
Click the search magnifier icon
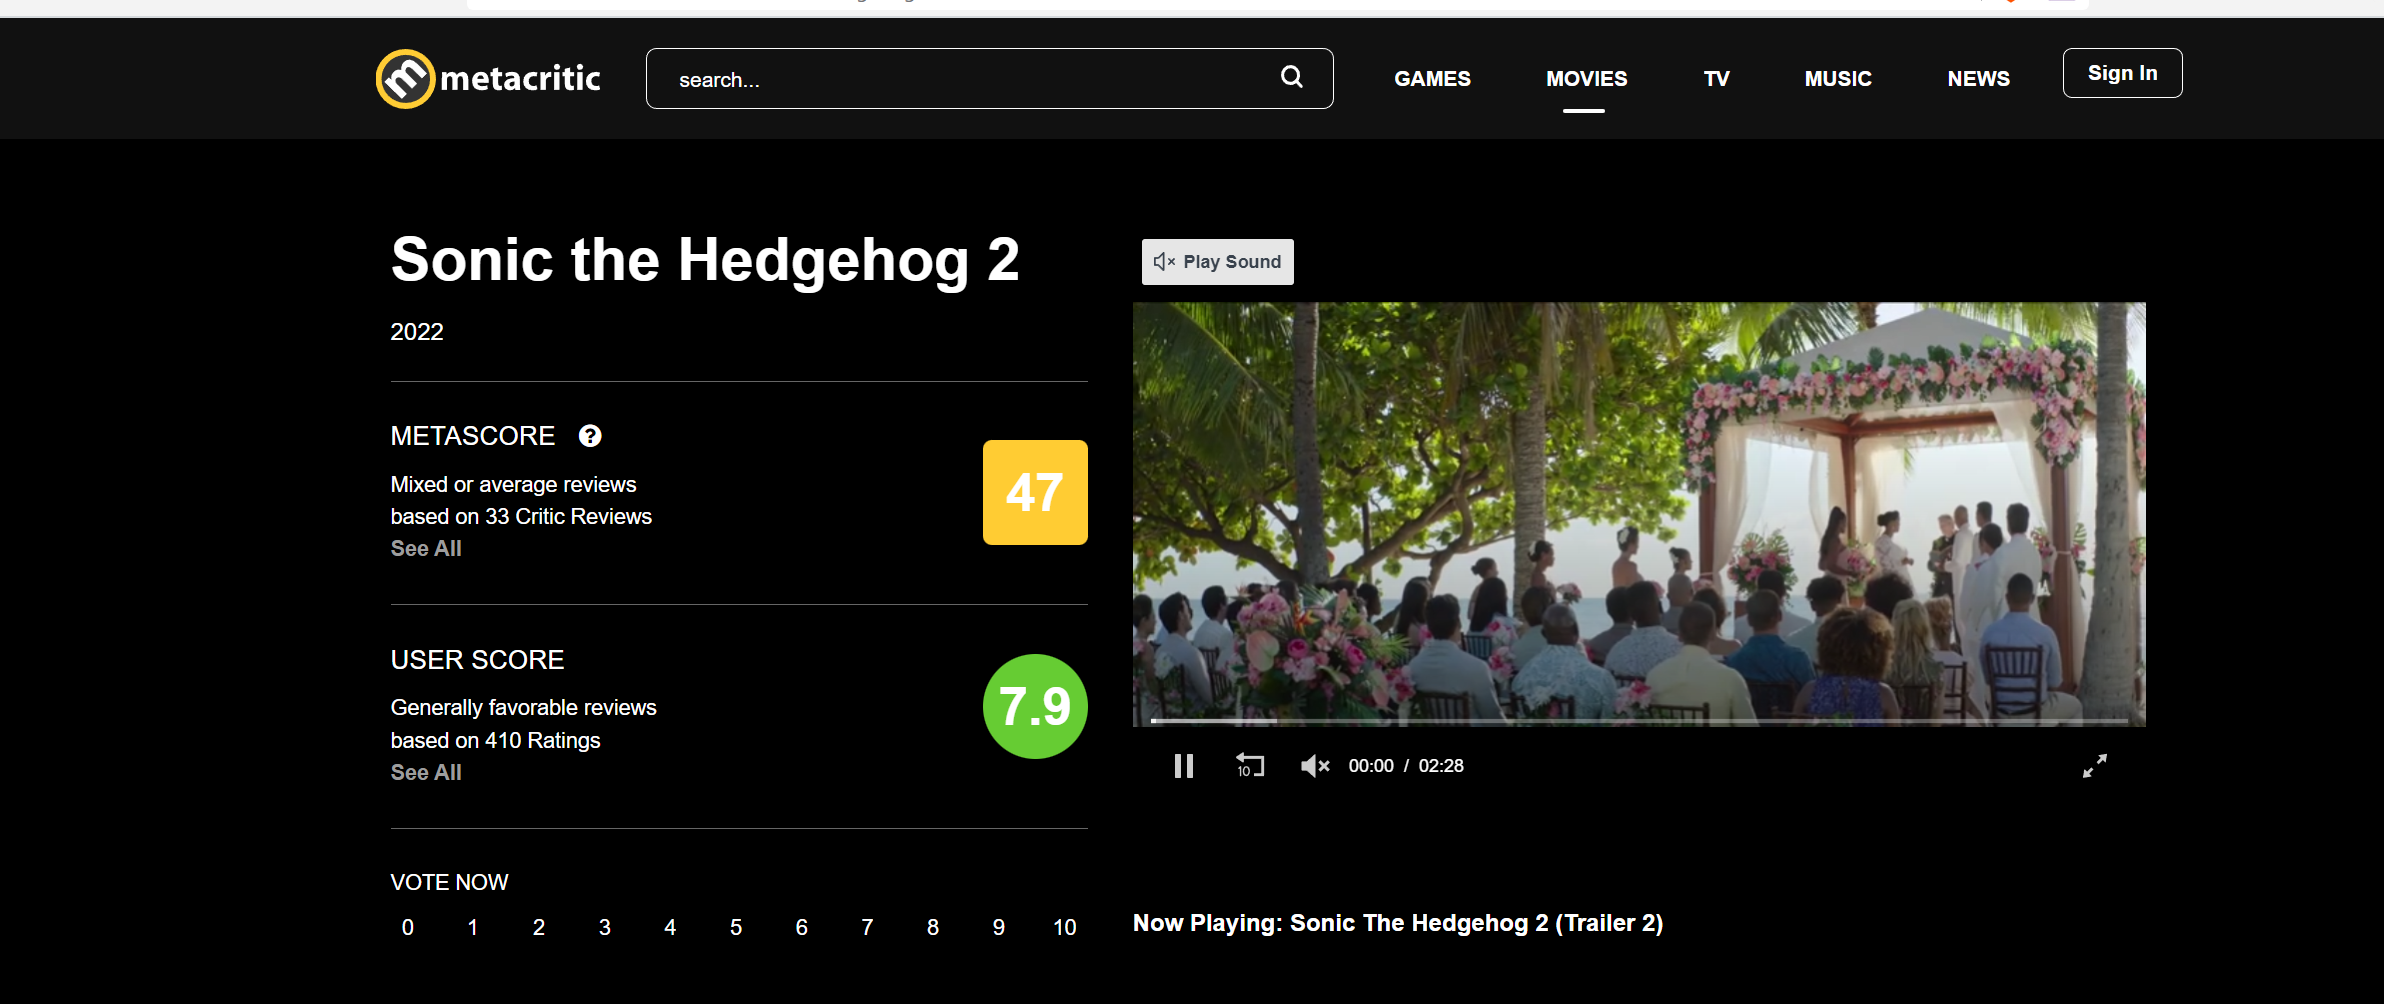pos(1292,77)
